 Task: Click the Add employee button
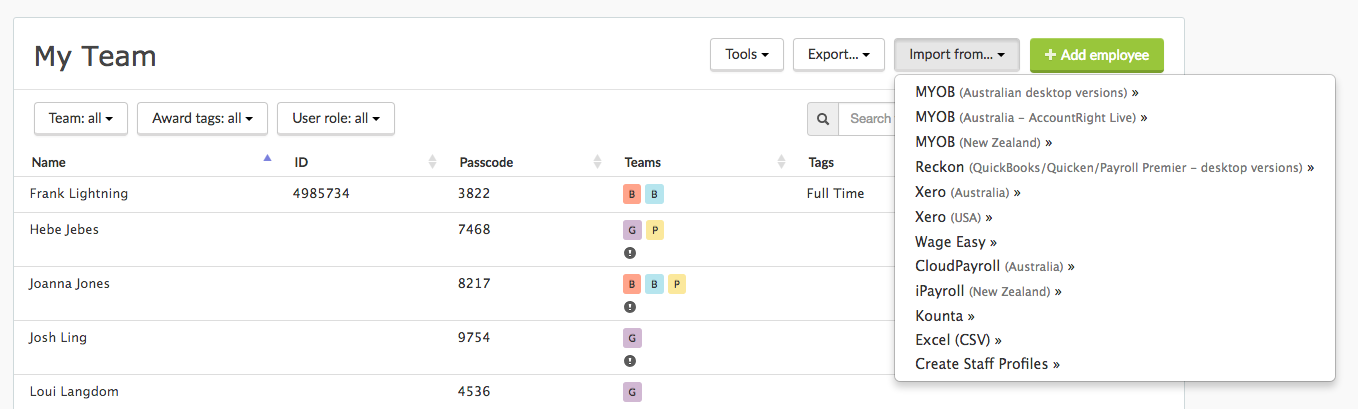pyautogui.click(x=1097, y=55)
